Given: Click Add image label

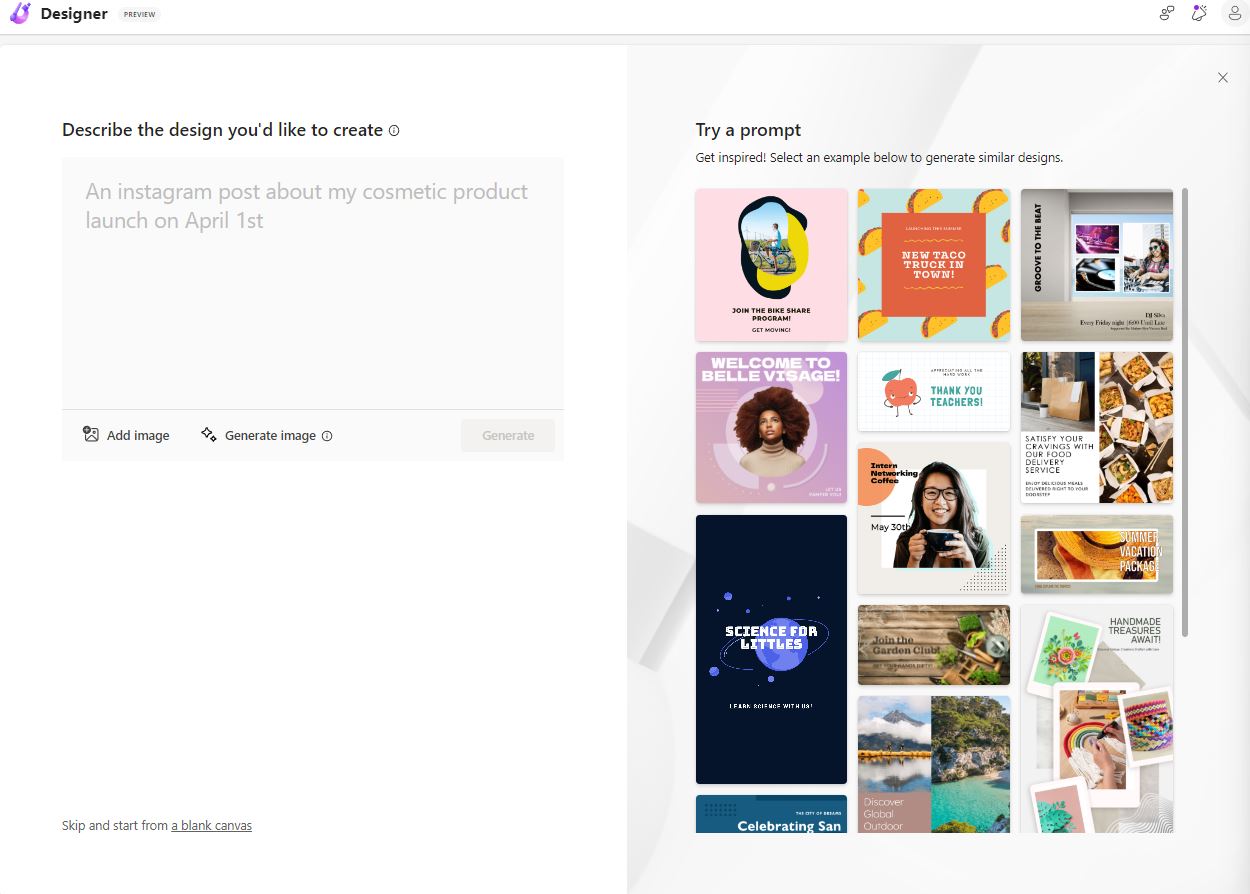Looking at the screenshot, I should (138, 436).
